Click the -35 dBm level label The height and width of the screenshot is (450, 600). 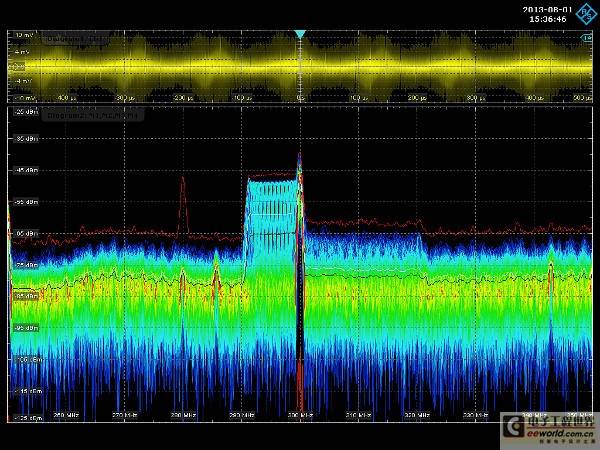click(26, 139)
